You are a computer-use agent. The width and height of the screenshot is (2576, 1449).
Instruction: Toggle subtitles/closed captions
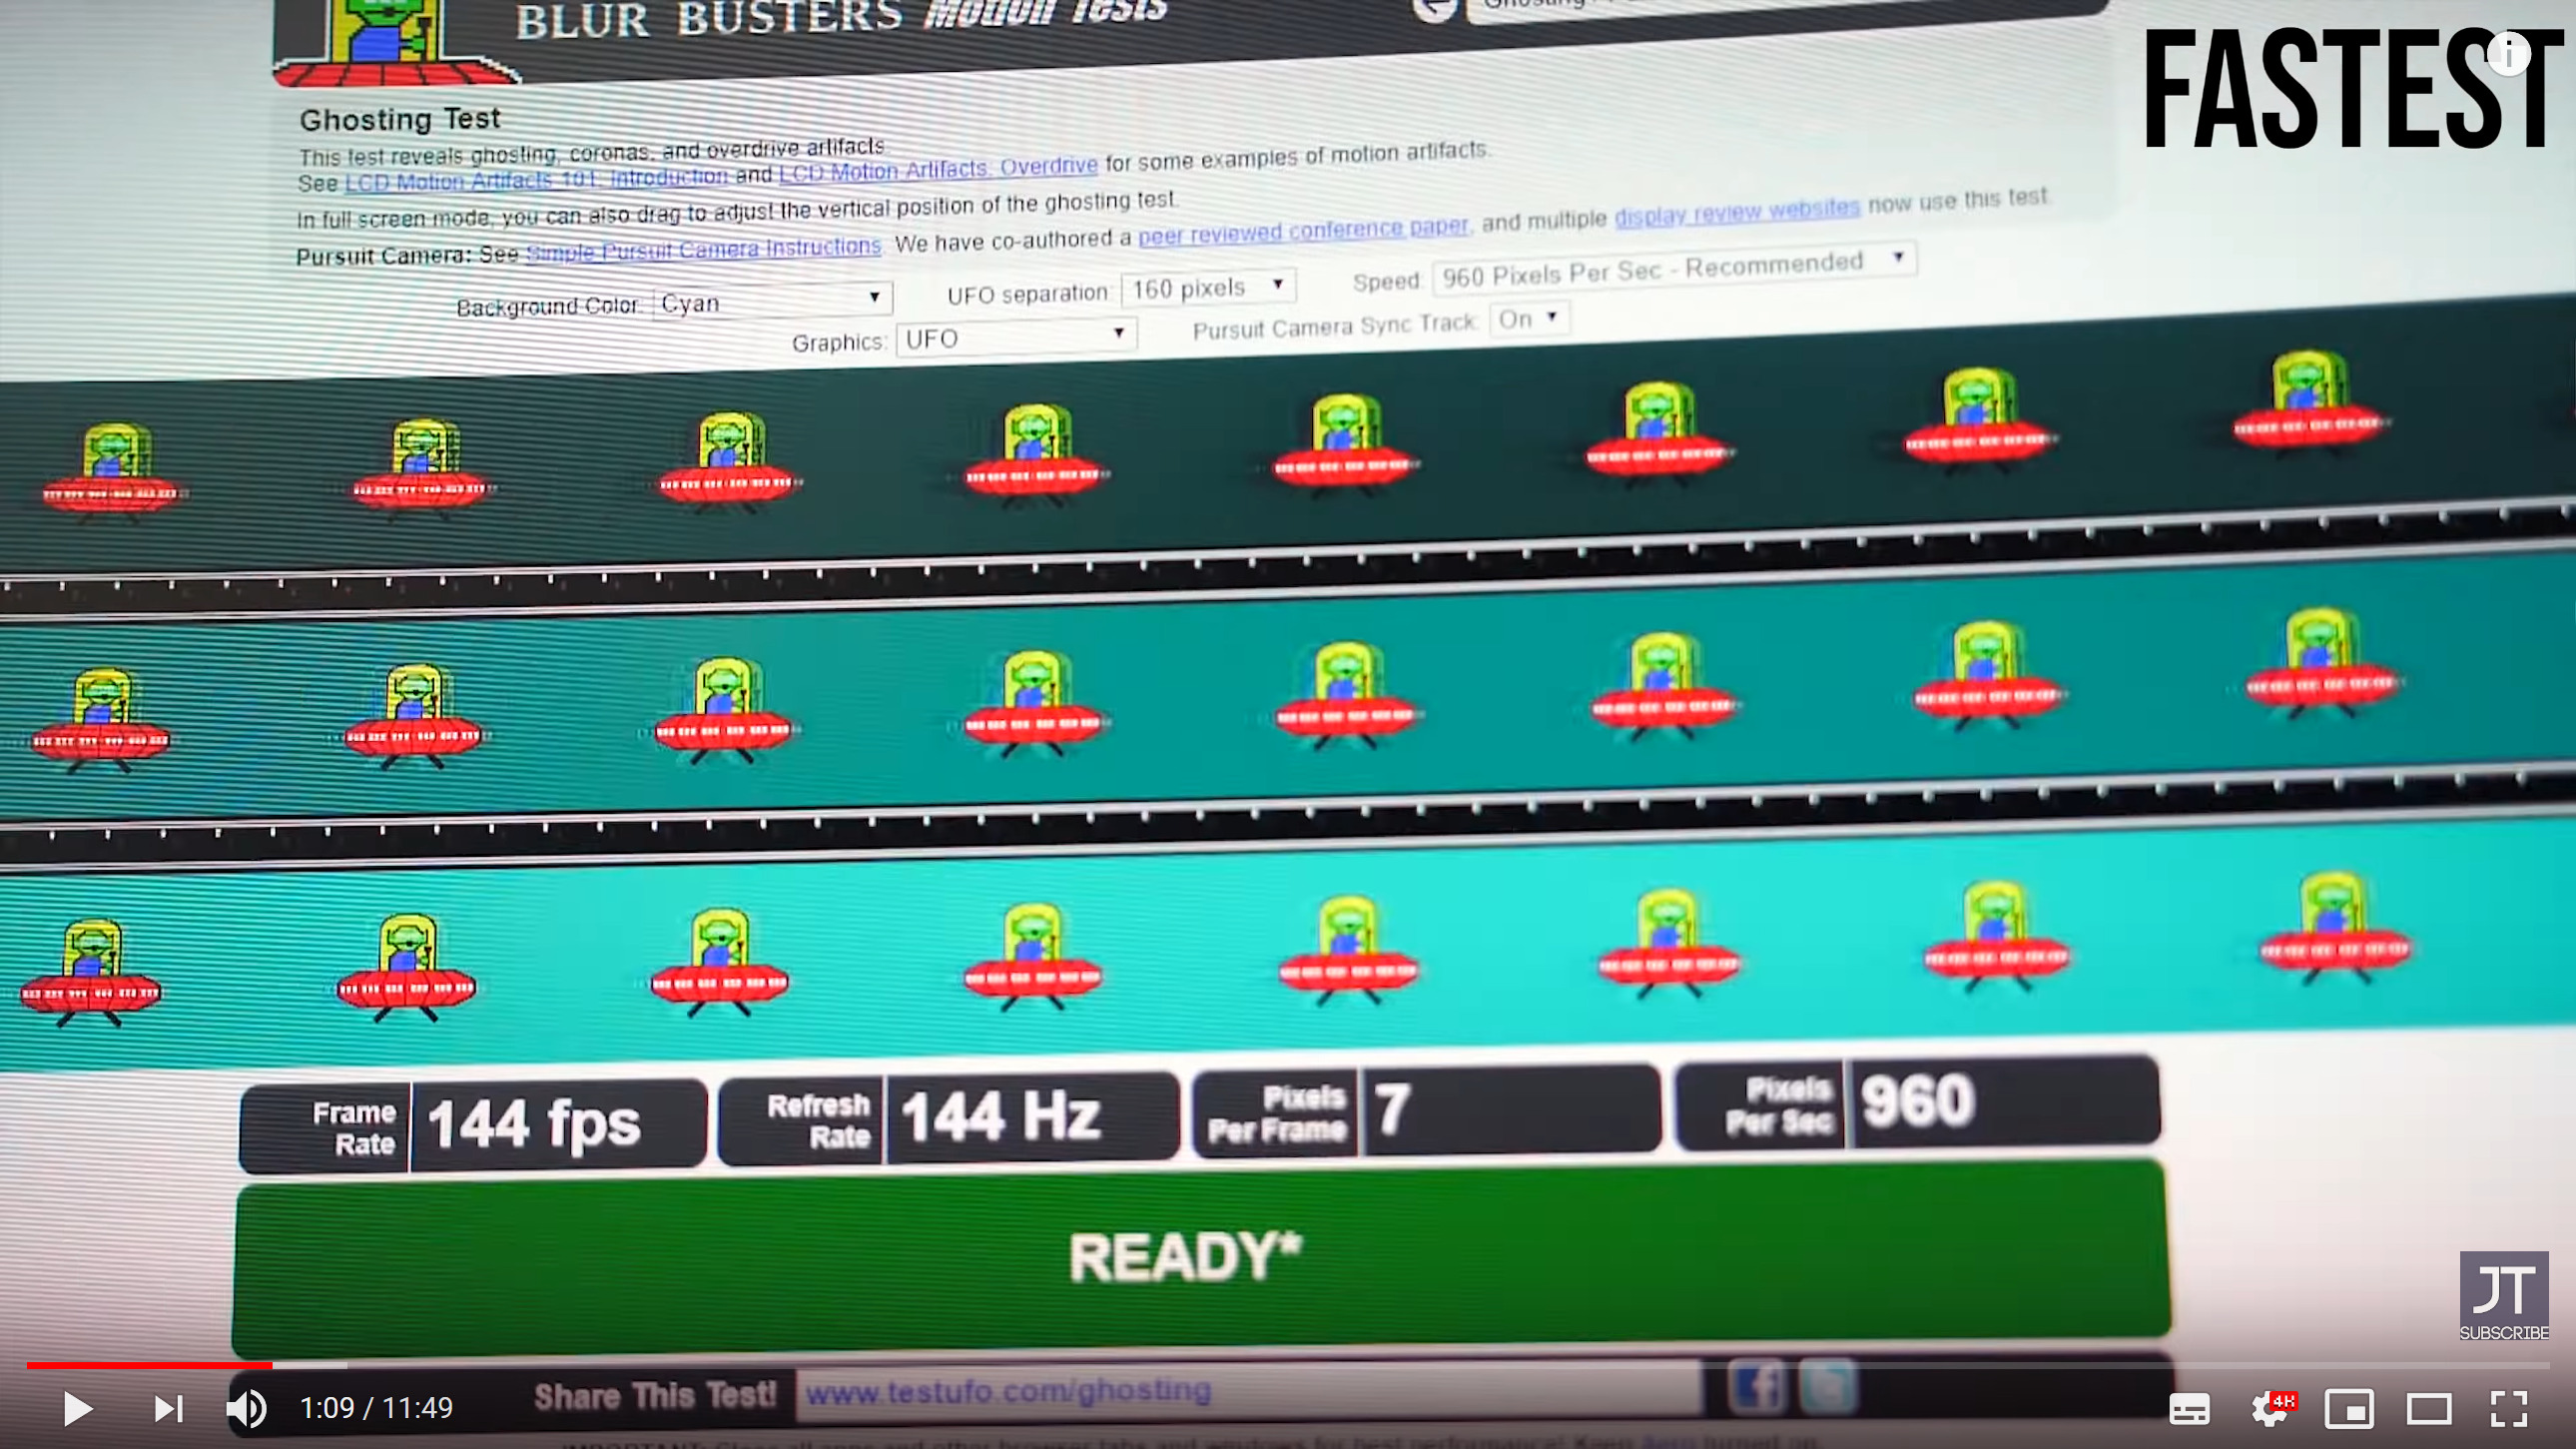[x=2189, y=1408]
